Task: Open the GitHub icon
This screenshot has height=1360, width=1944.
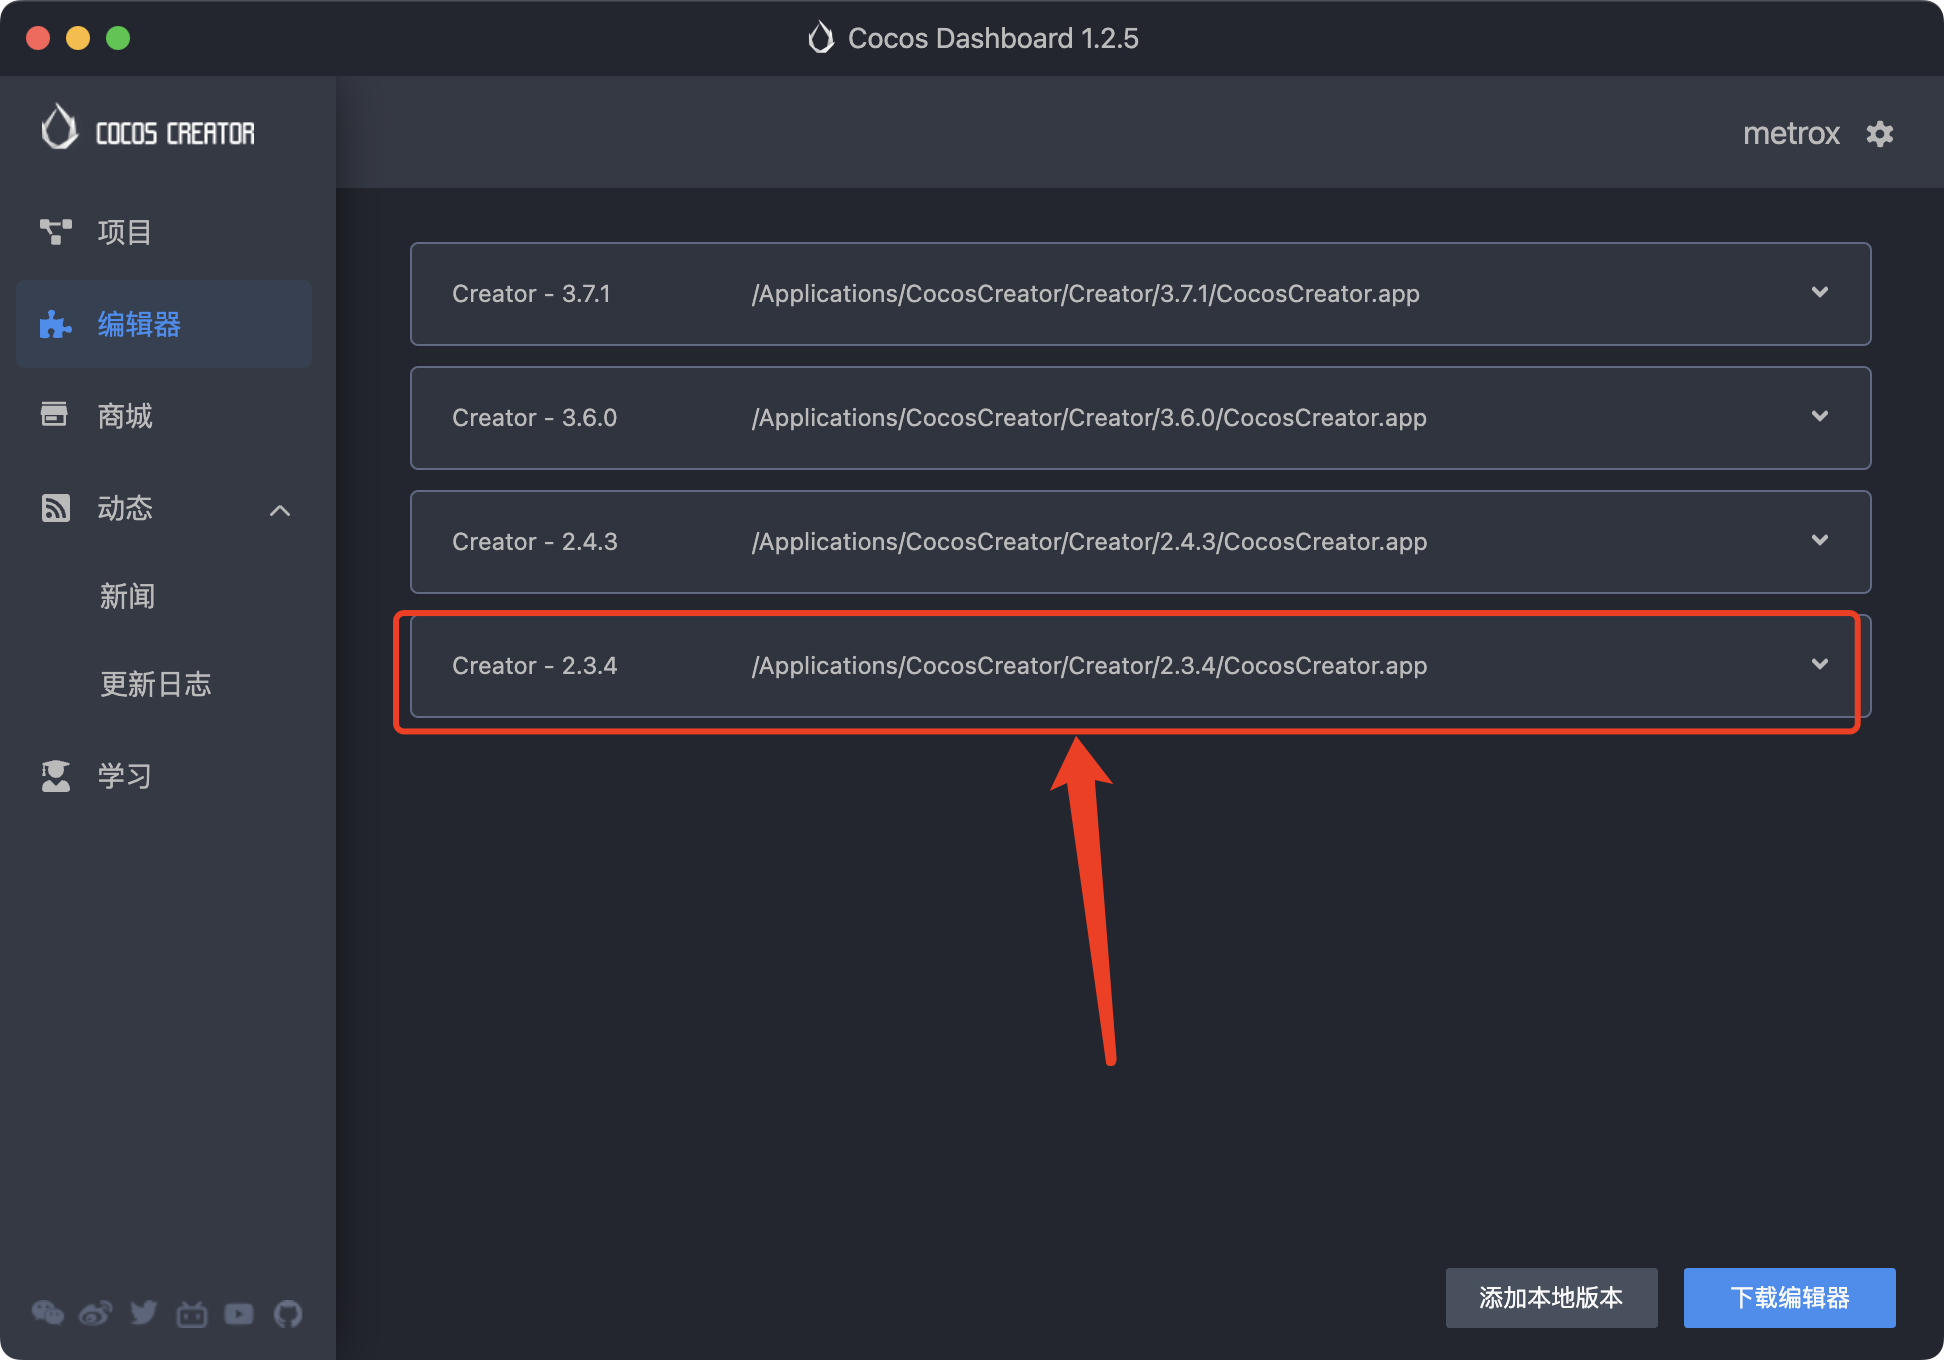Action: click(x=288, y=1313)
